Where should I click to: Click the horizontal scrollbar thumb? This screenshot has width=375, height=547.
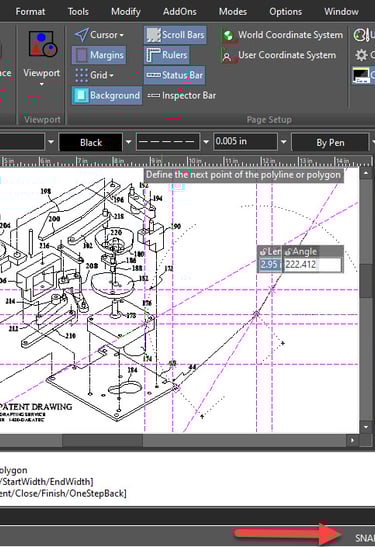click(x=103, y=440)
